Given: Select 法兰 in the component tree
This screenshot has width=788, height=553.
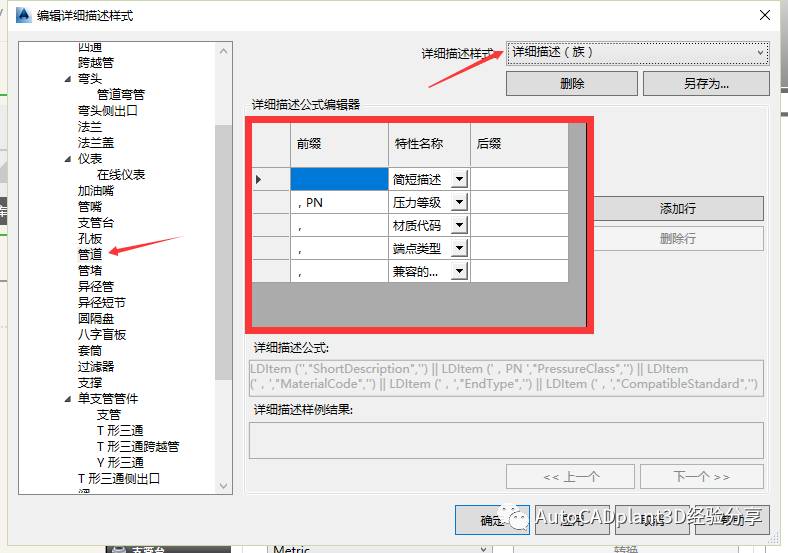Looking at the screenshot, I should [90, 127].
